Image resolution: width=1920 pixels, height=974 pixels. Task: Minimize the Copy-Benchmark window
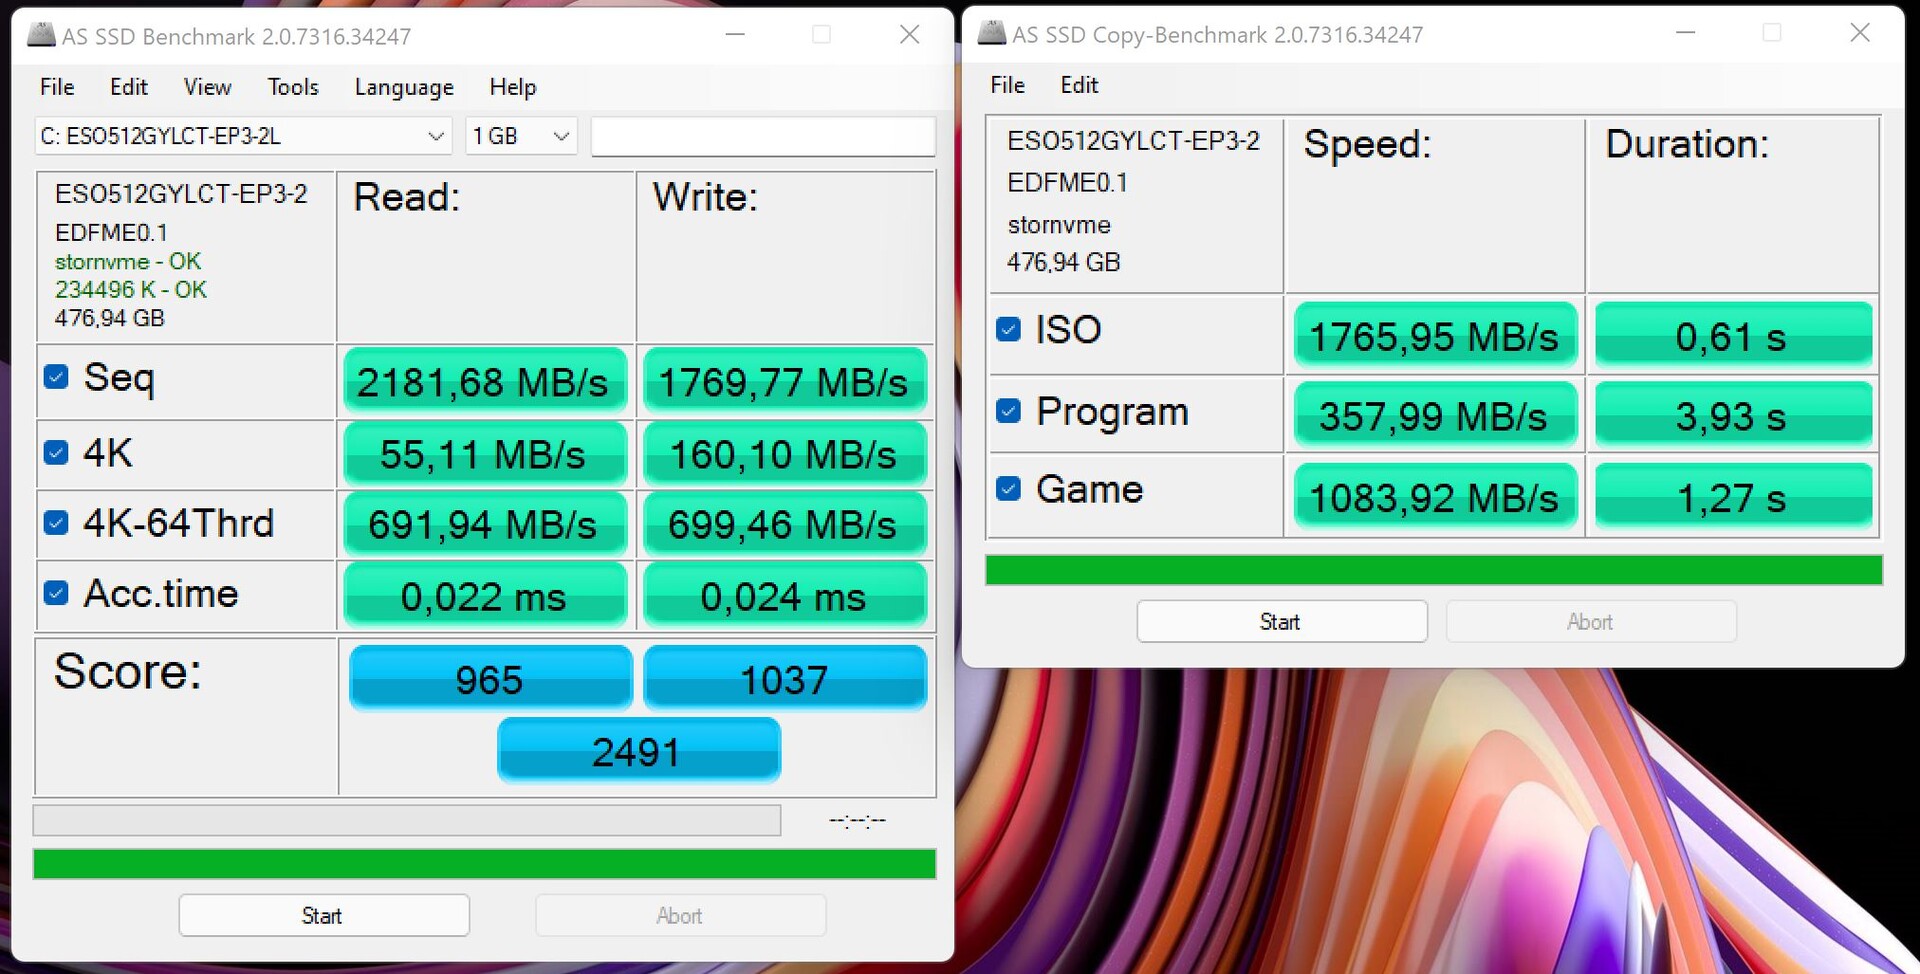click(1685, 33)
